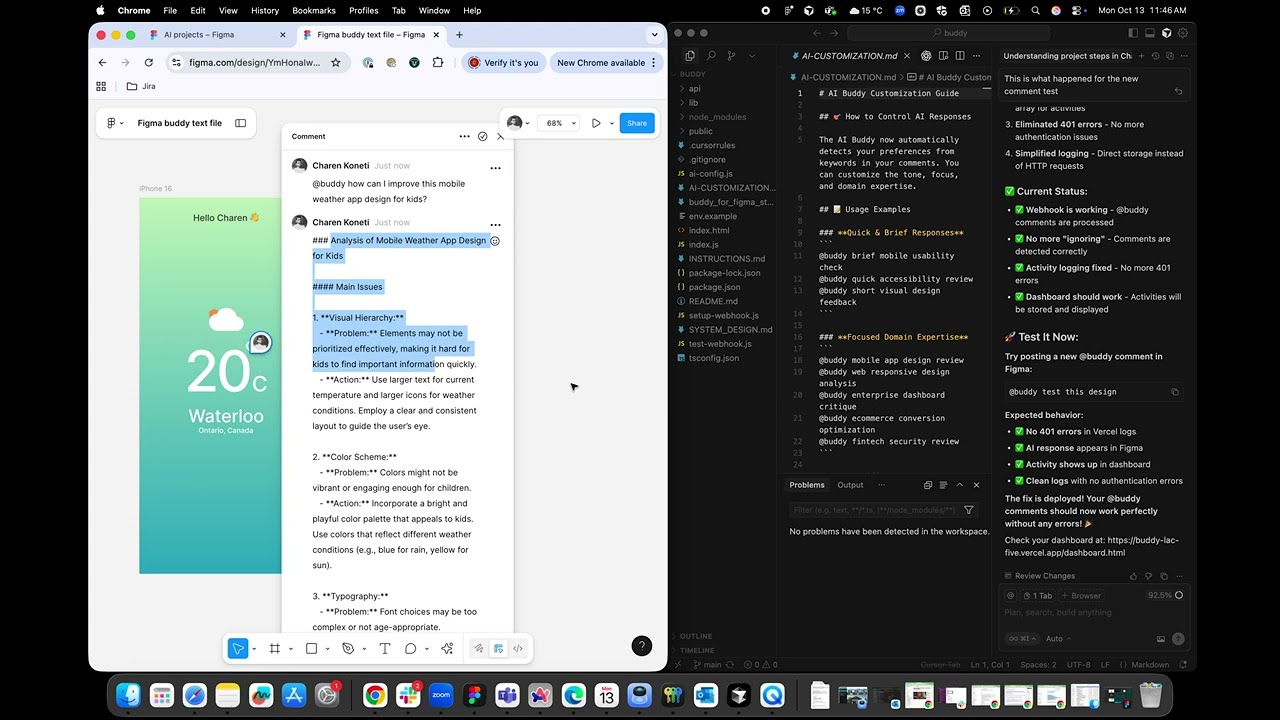1280x720 pixels.
Task: Open Cursor search icon in sidebar
Action: pyautogui.click(x=711, y=56)
